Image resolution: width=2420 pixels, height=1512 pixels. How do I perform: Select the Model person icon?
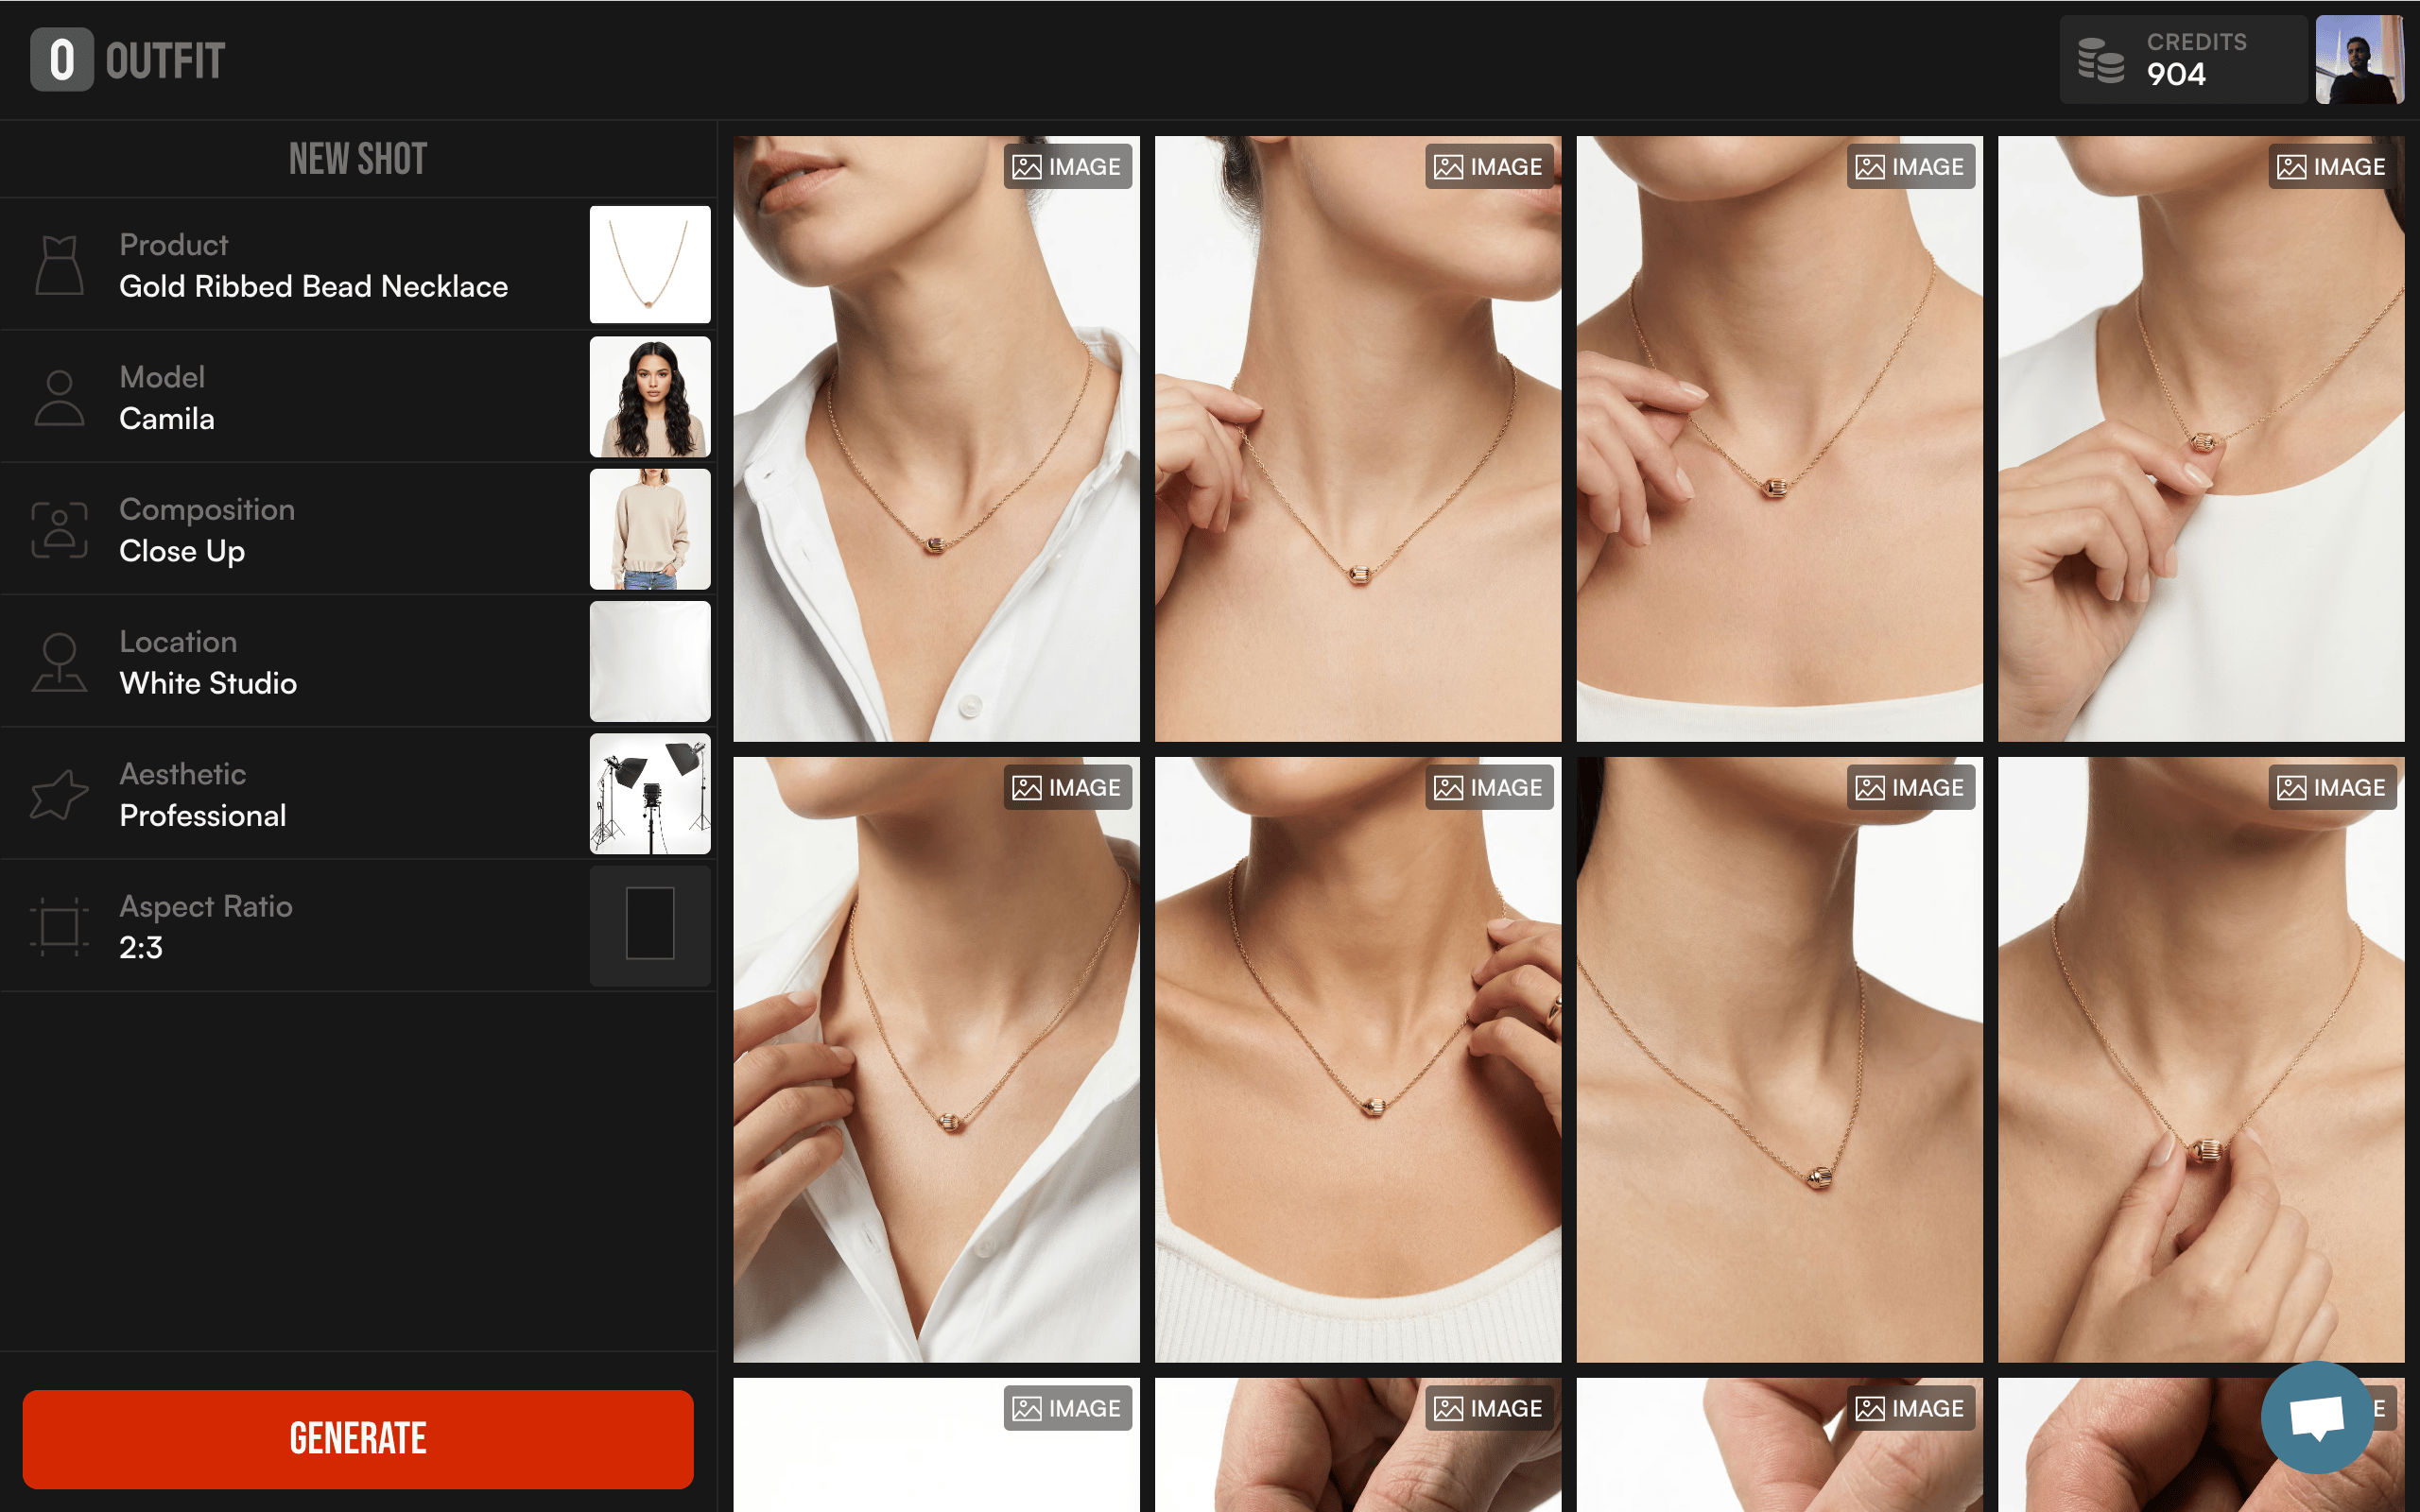(x=59, y=396)
